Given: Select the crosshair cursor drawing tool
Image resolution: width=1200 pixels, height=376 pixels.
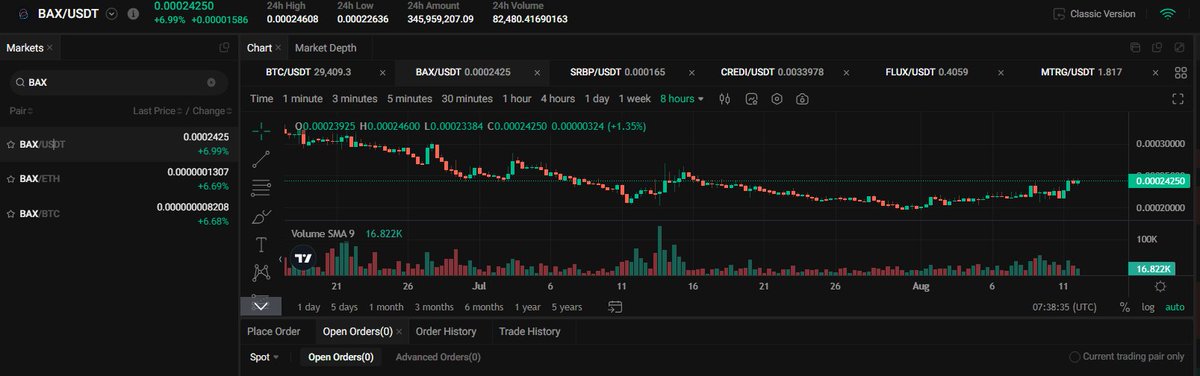Looking at the screenshot, I should click(261, 130).
